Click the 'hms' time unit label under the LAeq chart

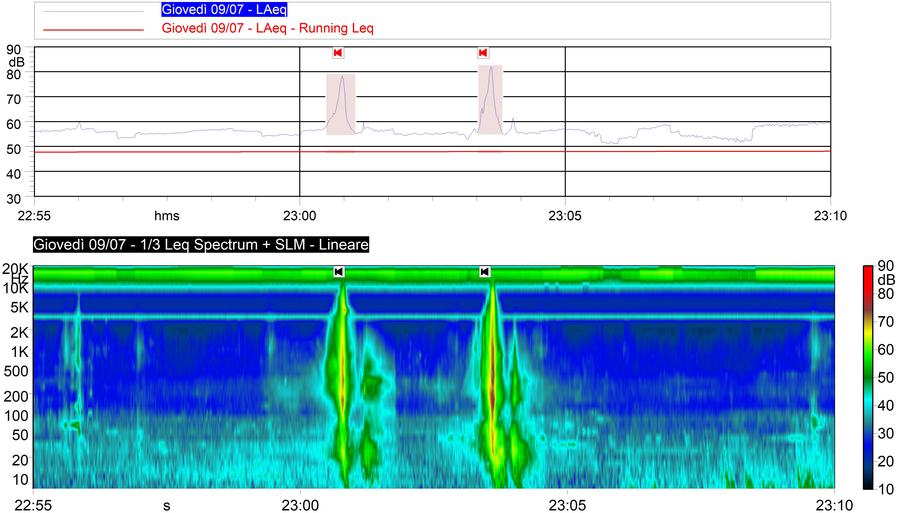166,216
